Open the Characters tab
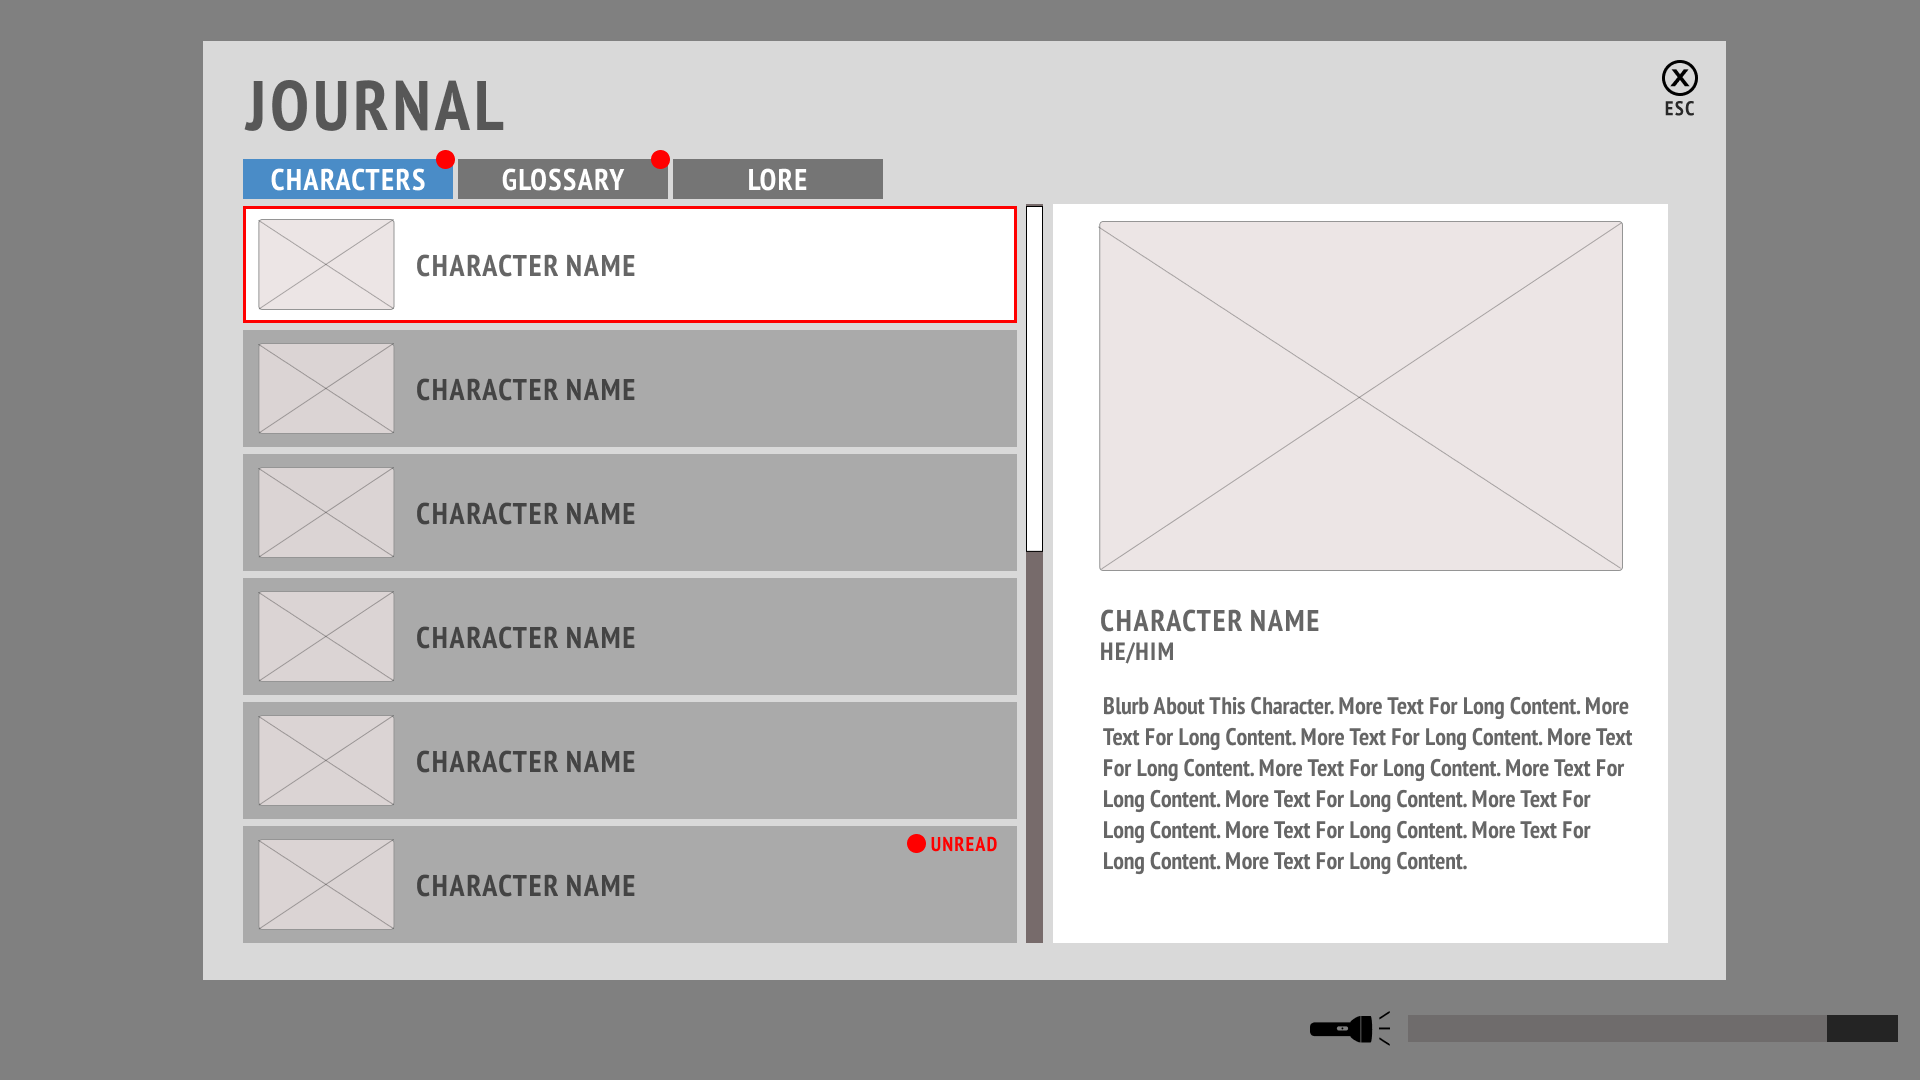The width and height of the screenshot is (1920, 1080). click(347, 180)
